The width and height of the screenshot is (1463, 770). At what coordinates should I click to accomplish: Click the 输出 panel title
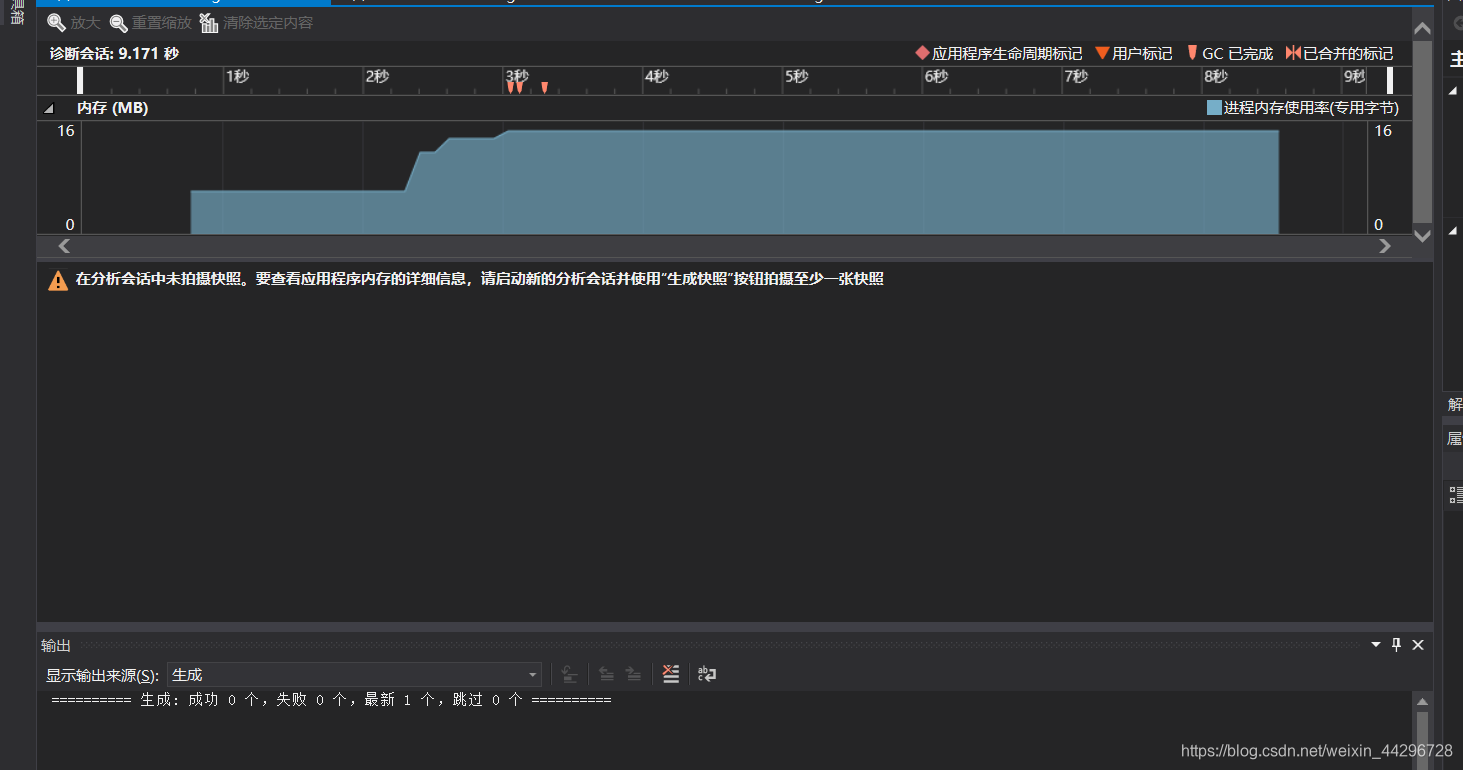click(56, 646)
